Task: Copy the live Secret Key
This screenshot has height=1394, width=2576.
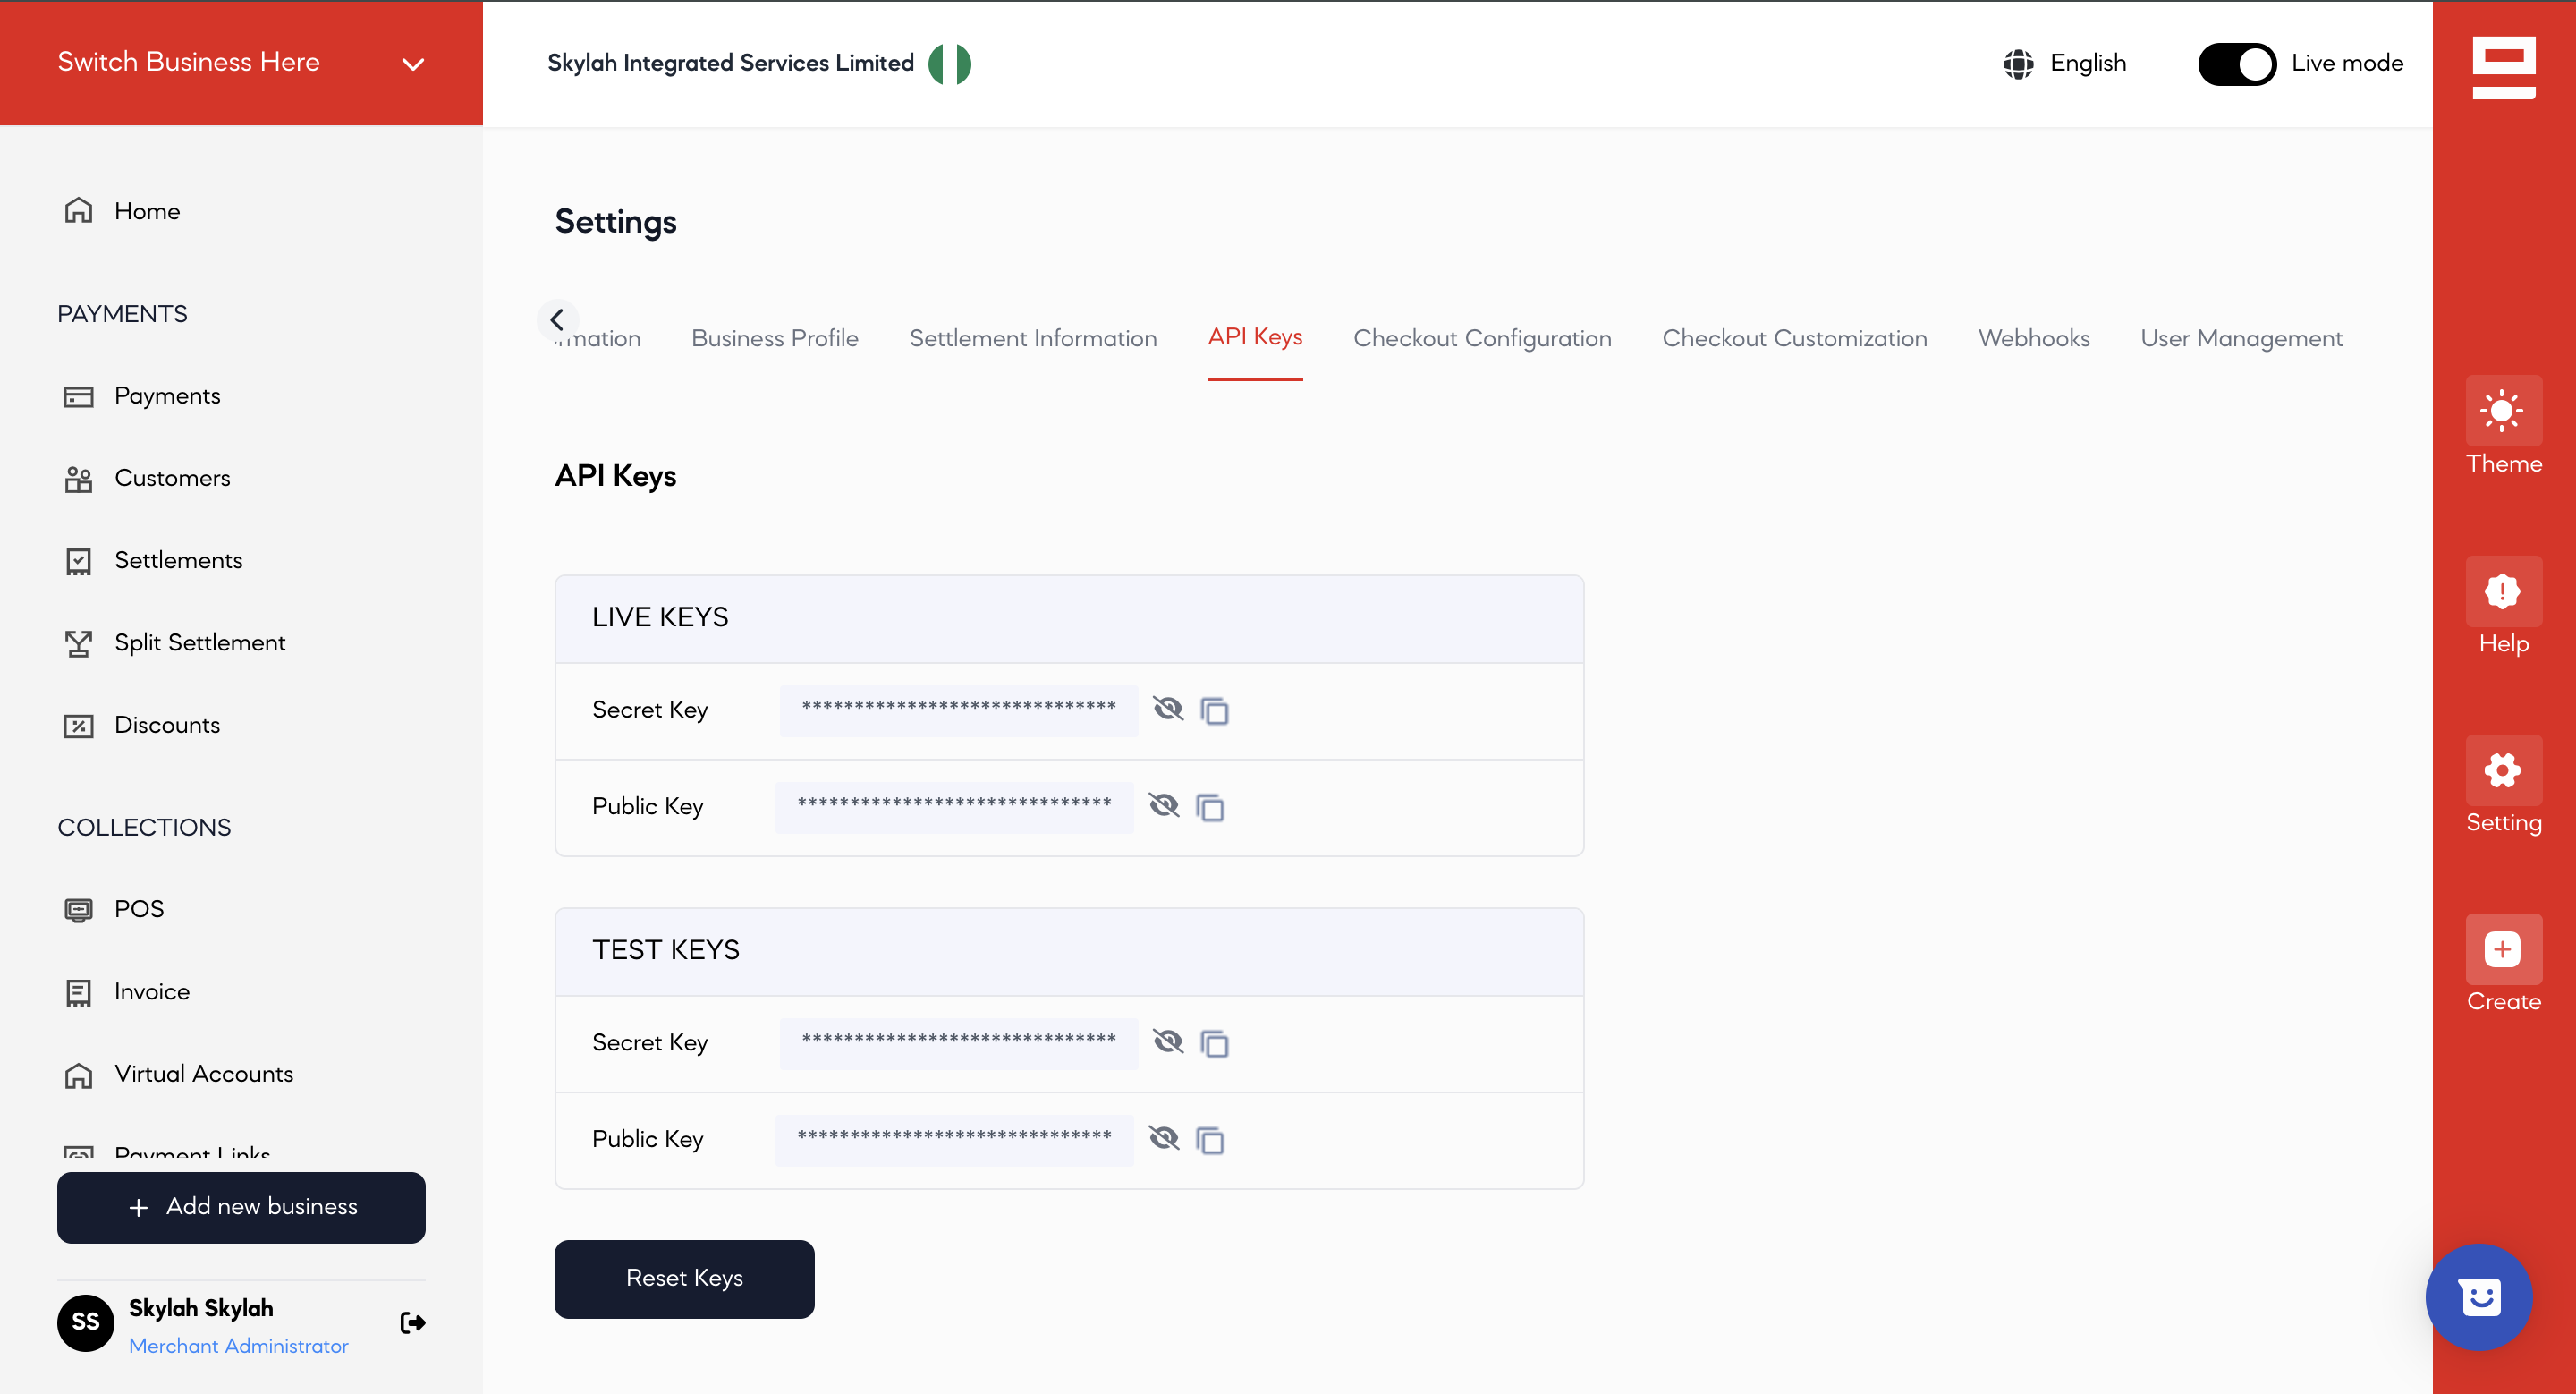Action: pyautogui.click(x=1214, y=711)
